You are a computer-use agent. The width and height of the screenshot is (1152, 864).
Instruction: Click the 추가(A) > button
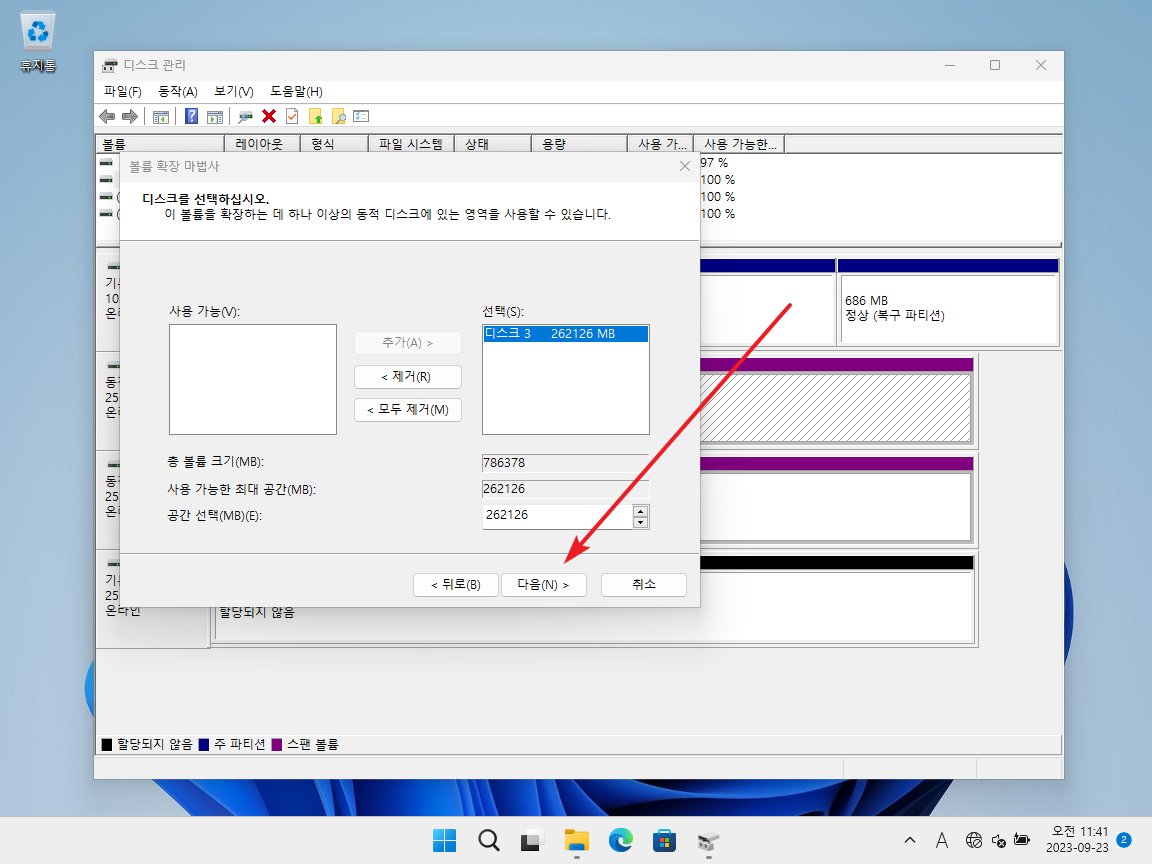coord(408,343)
